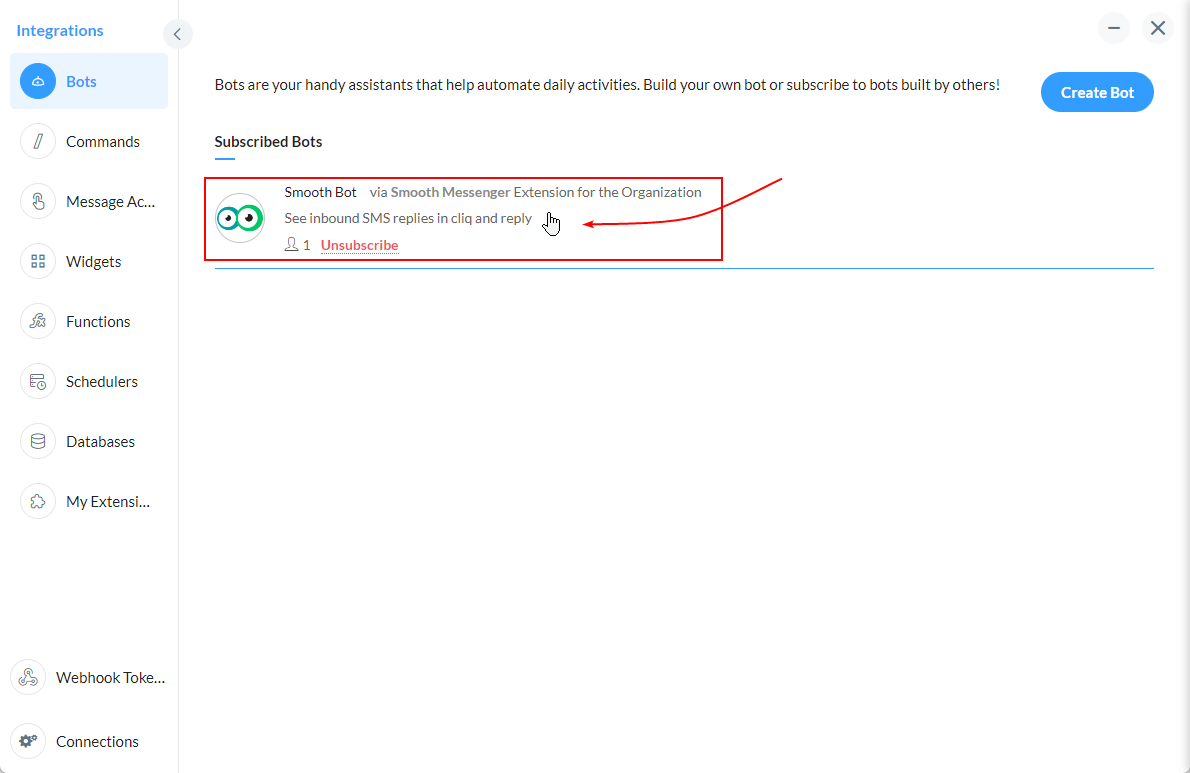Click the Widgets grid icon

click(x=38, y=261)
